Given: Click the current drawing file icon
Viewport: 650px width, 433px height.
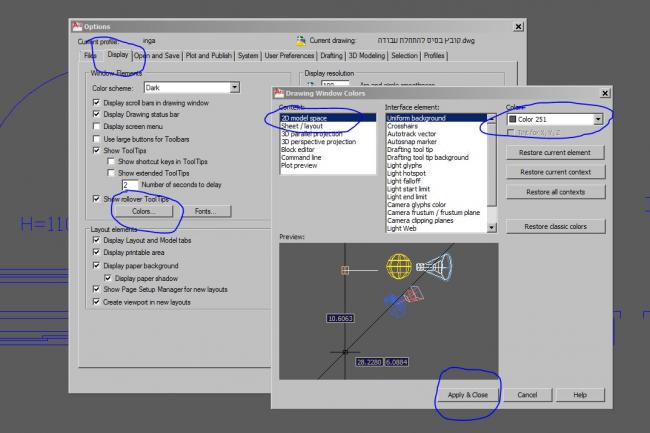Looking at the screenshot, I should point(301,41).
